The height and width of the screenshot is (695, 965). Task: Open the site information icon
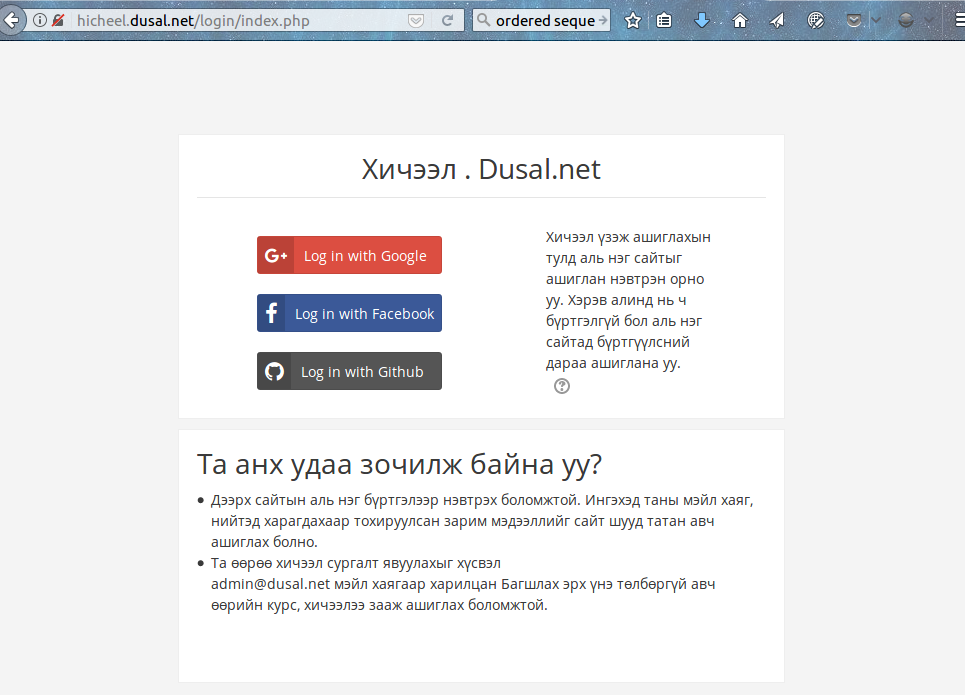coord(40,20)
